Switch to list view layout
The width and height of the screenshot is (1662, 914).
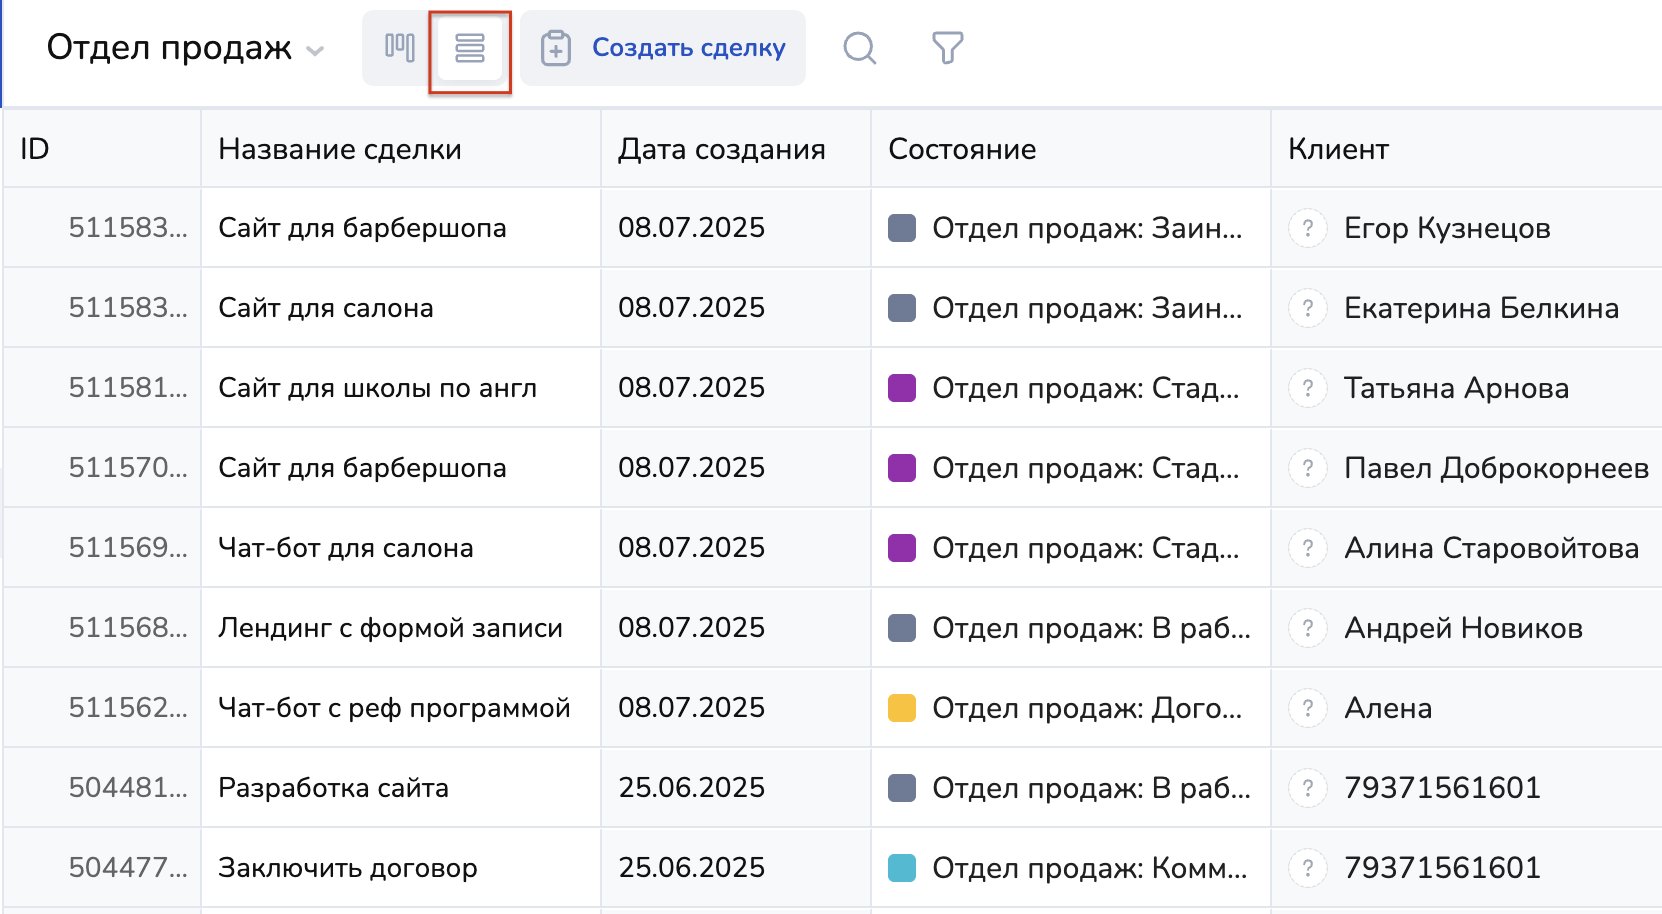coord(469,48)
